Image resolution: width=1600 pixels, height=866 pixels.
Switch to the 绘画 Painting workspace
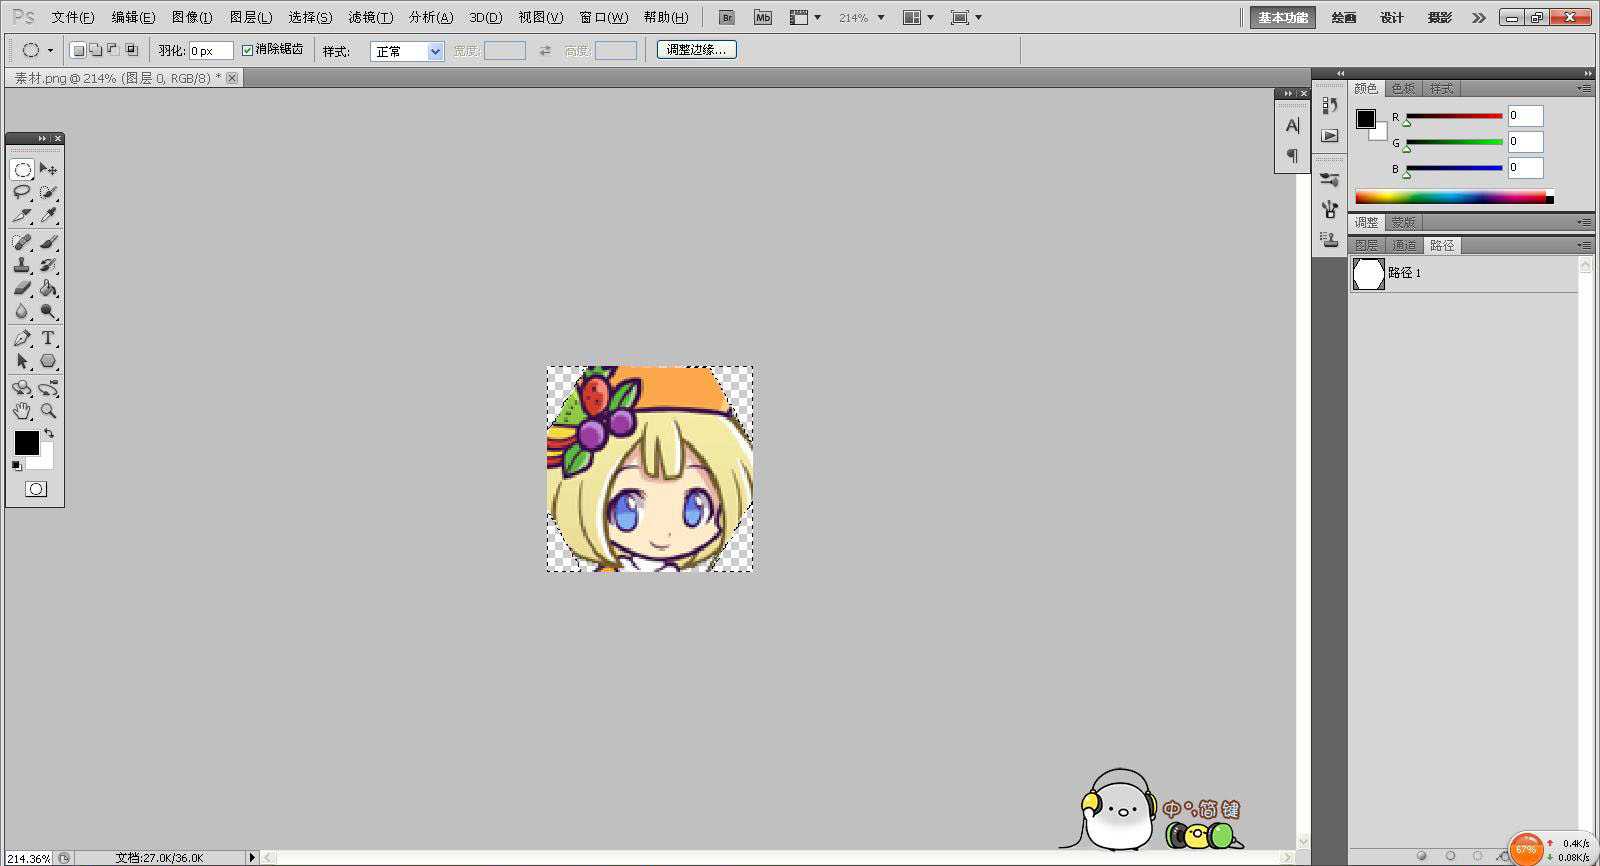[x=1344, y=18]
